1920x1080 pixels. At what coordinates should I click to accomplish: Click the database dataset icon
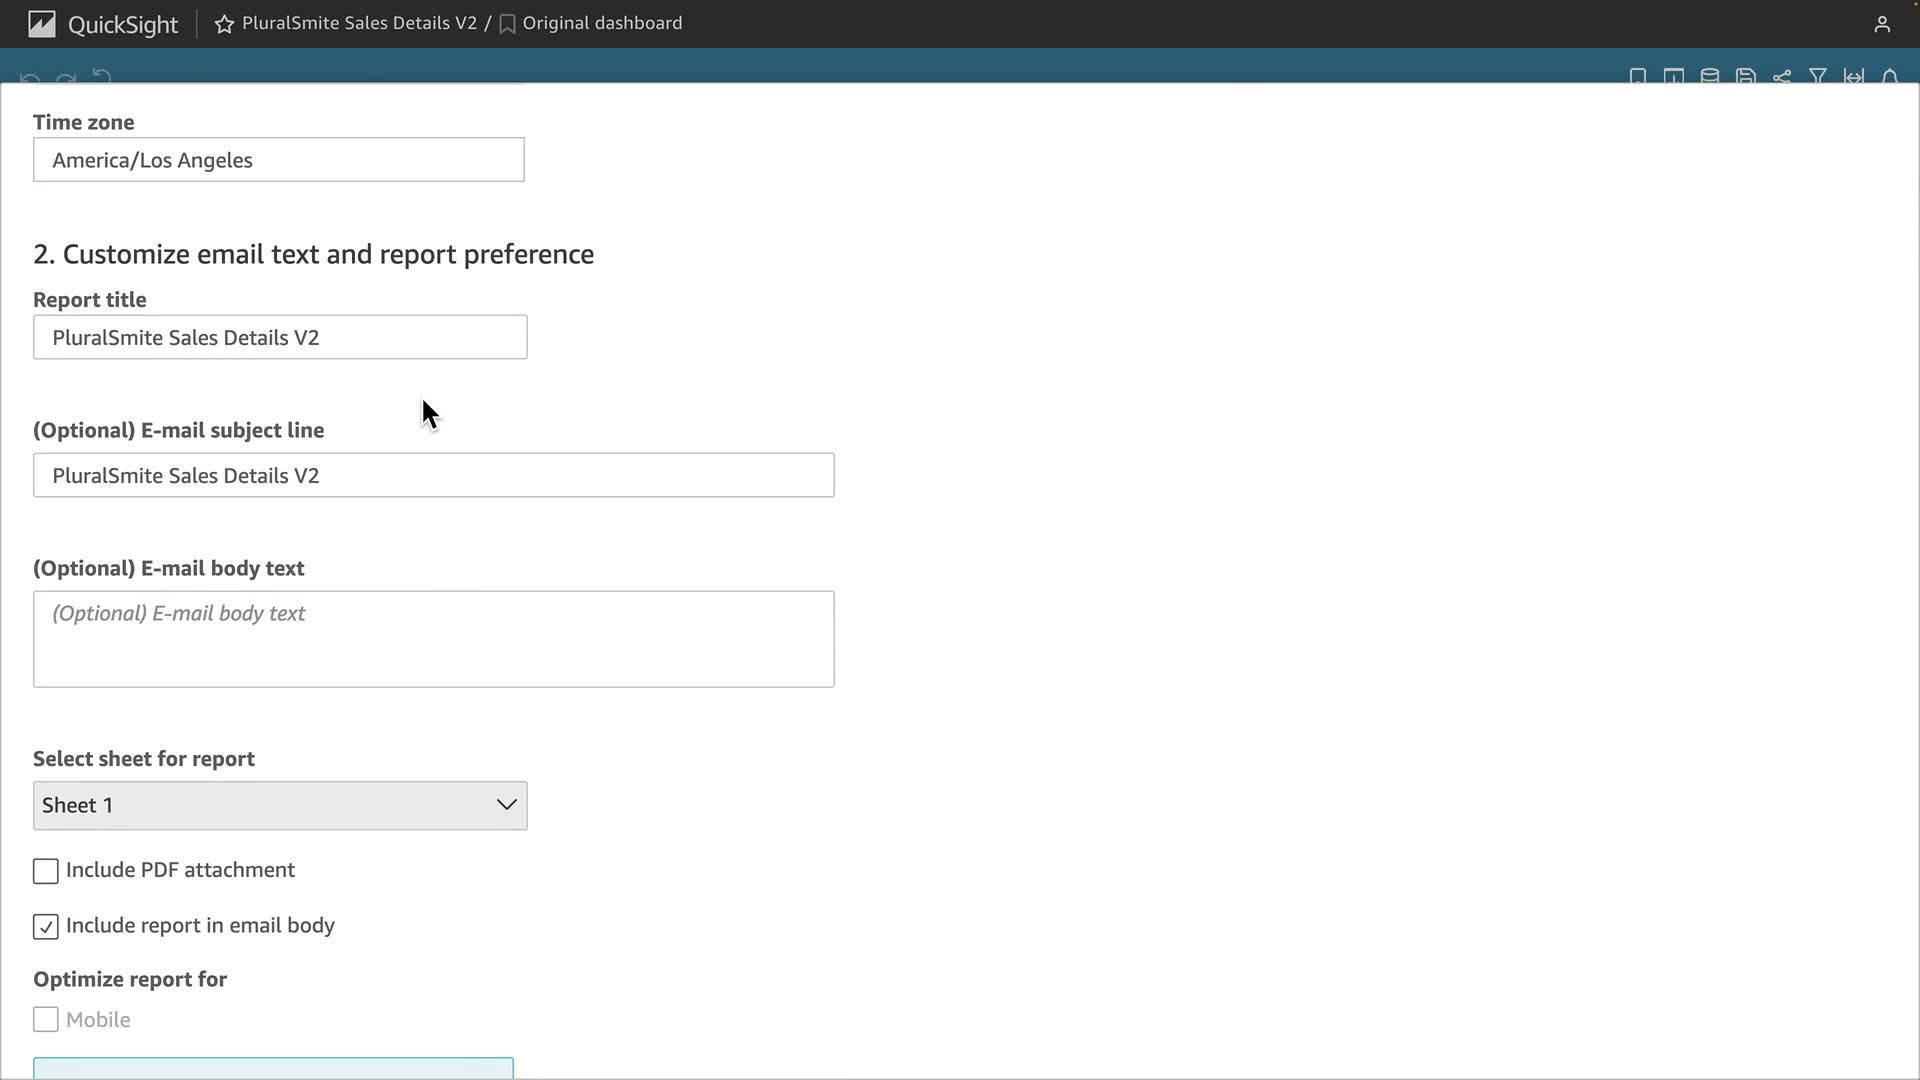(1710, 77)
